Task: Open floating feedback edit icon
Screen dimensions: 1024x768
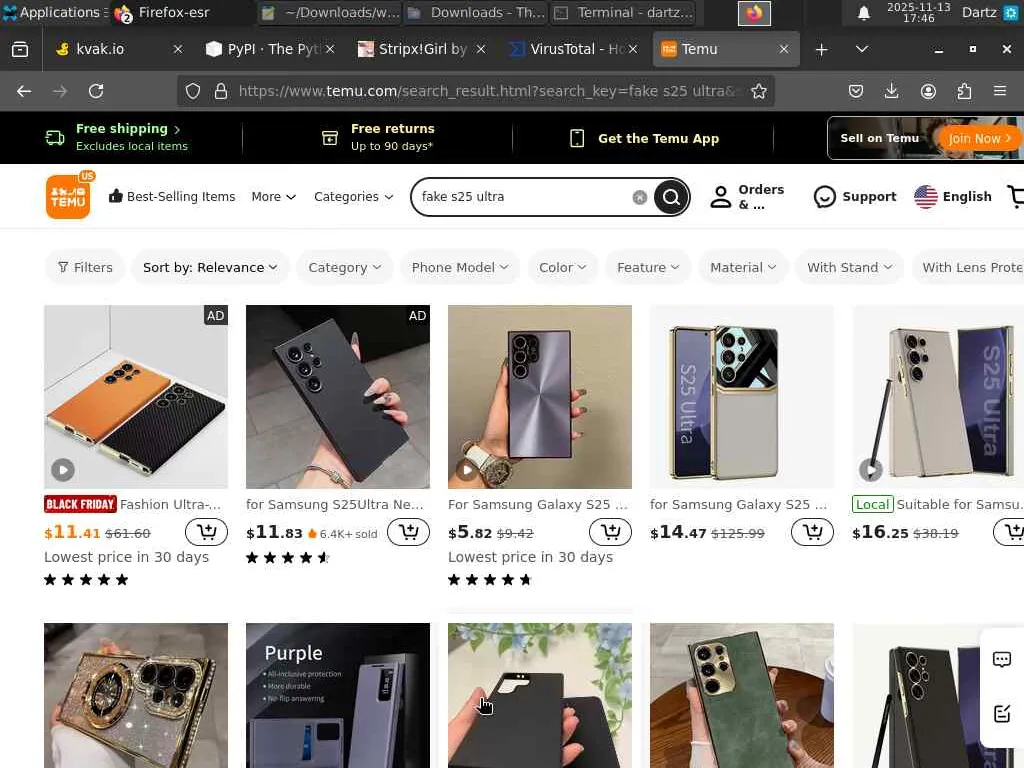Action: point(1002,713)
